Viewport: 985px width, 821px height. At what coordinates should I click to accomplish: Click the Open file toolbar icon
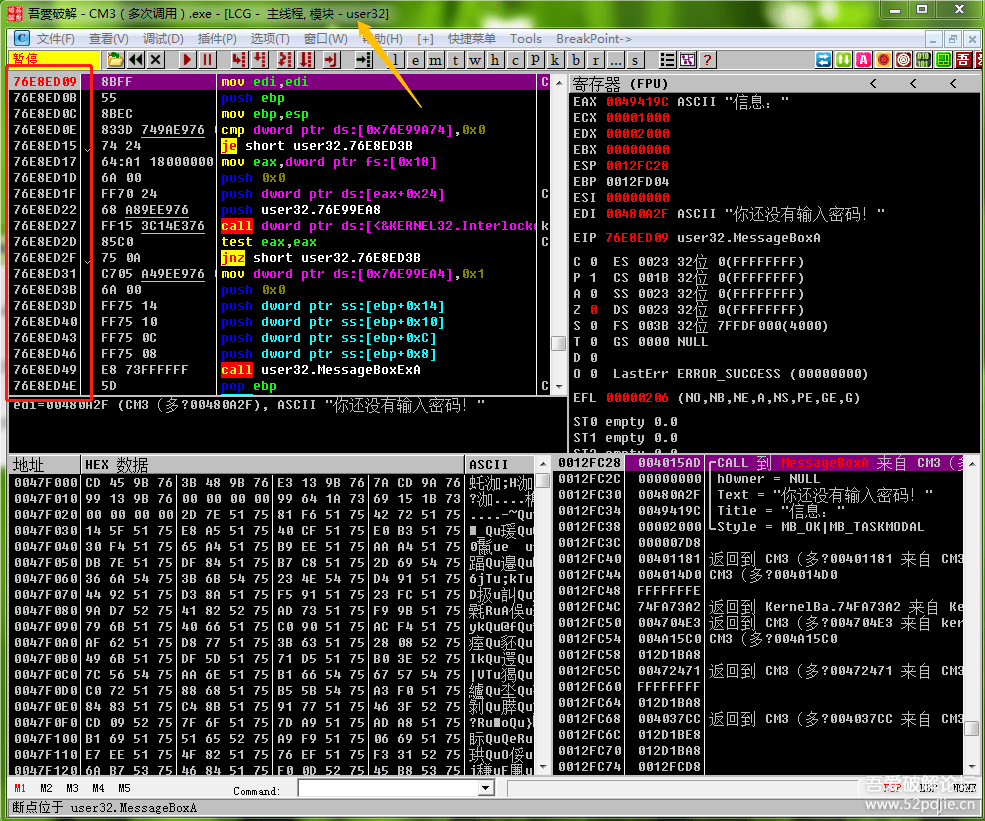[115, 60]
